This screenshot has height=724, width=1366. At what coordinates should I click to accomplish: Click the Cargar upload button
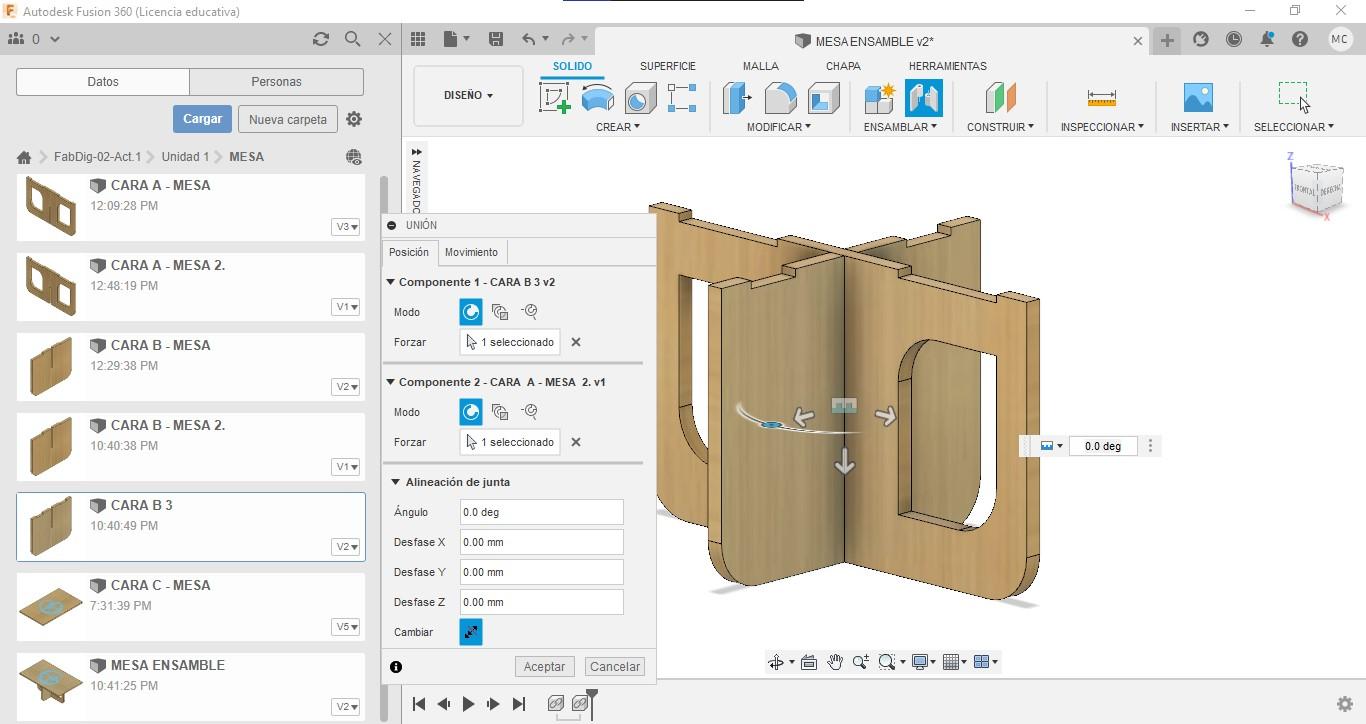point(202,119)
